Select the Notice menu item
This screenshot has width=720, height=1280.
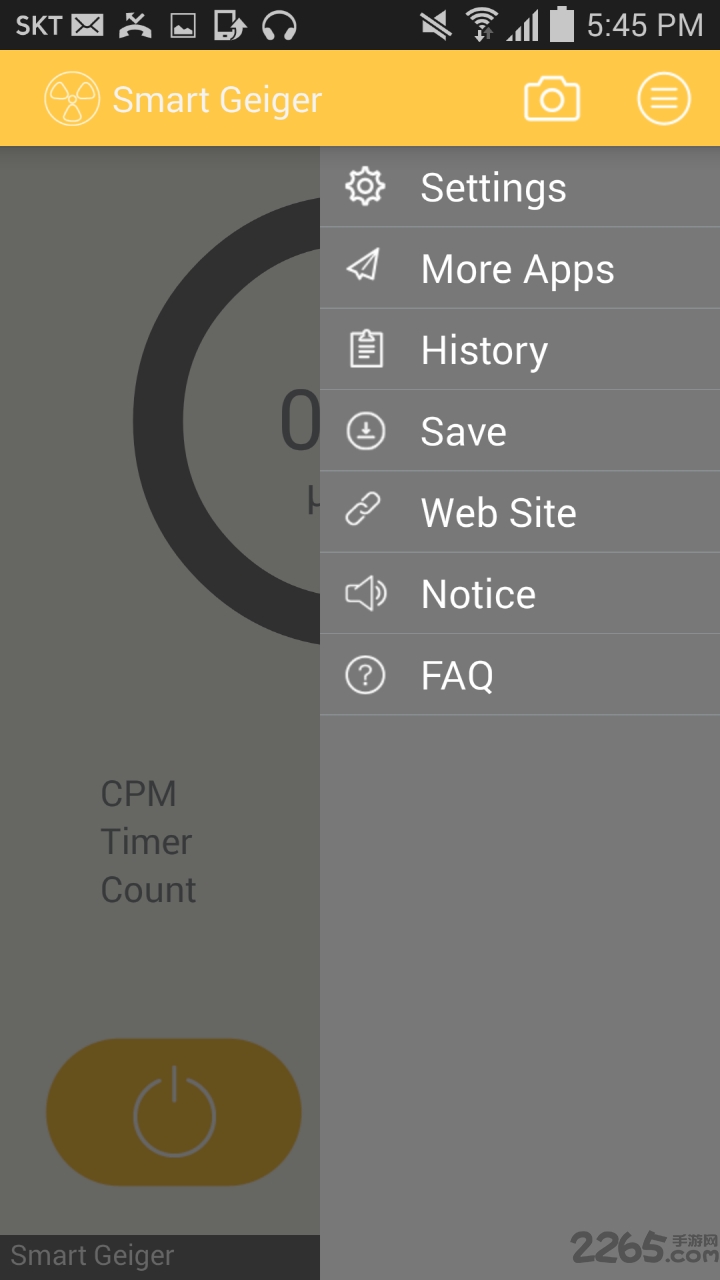point(478,594)
